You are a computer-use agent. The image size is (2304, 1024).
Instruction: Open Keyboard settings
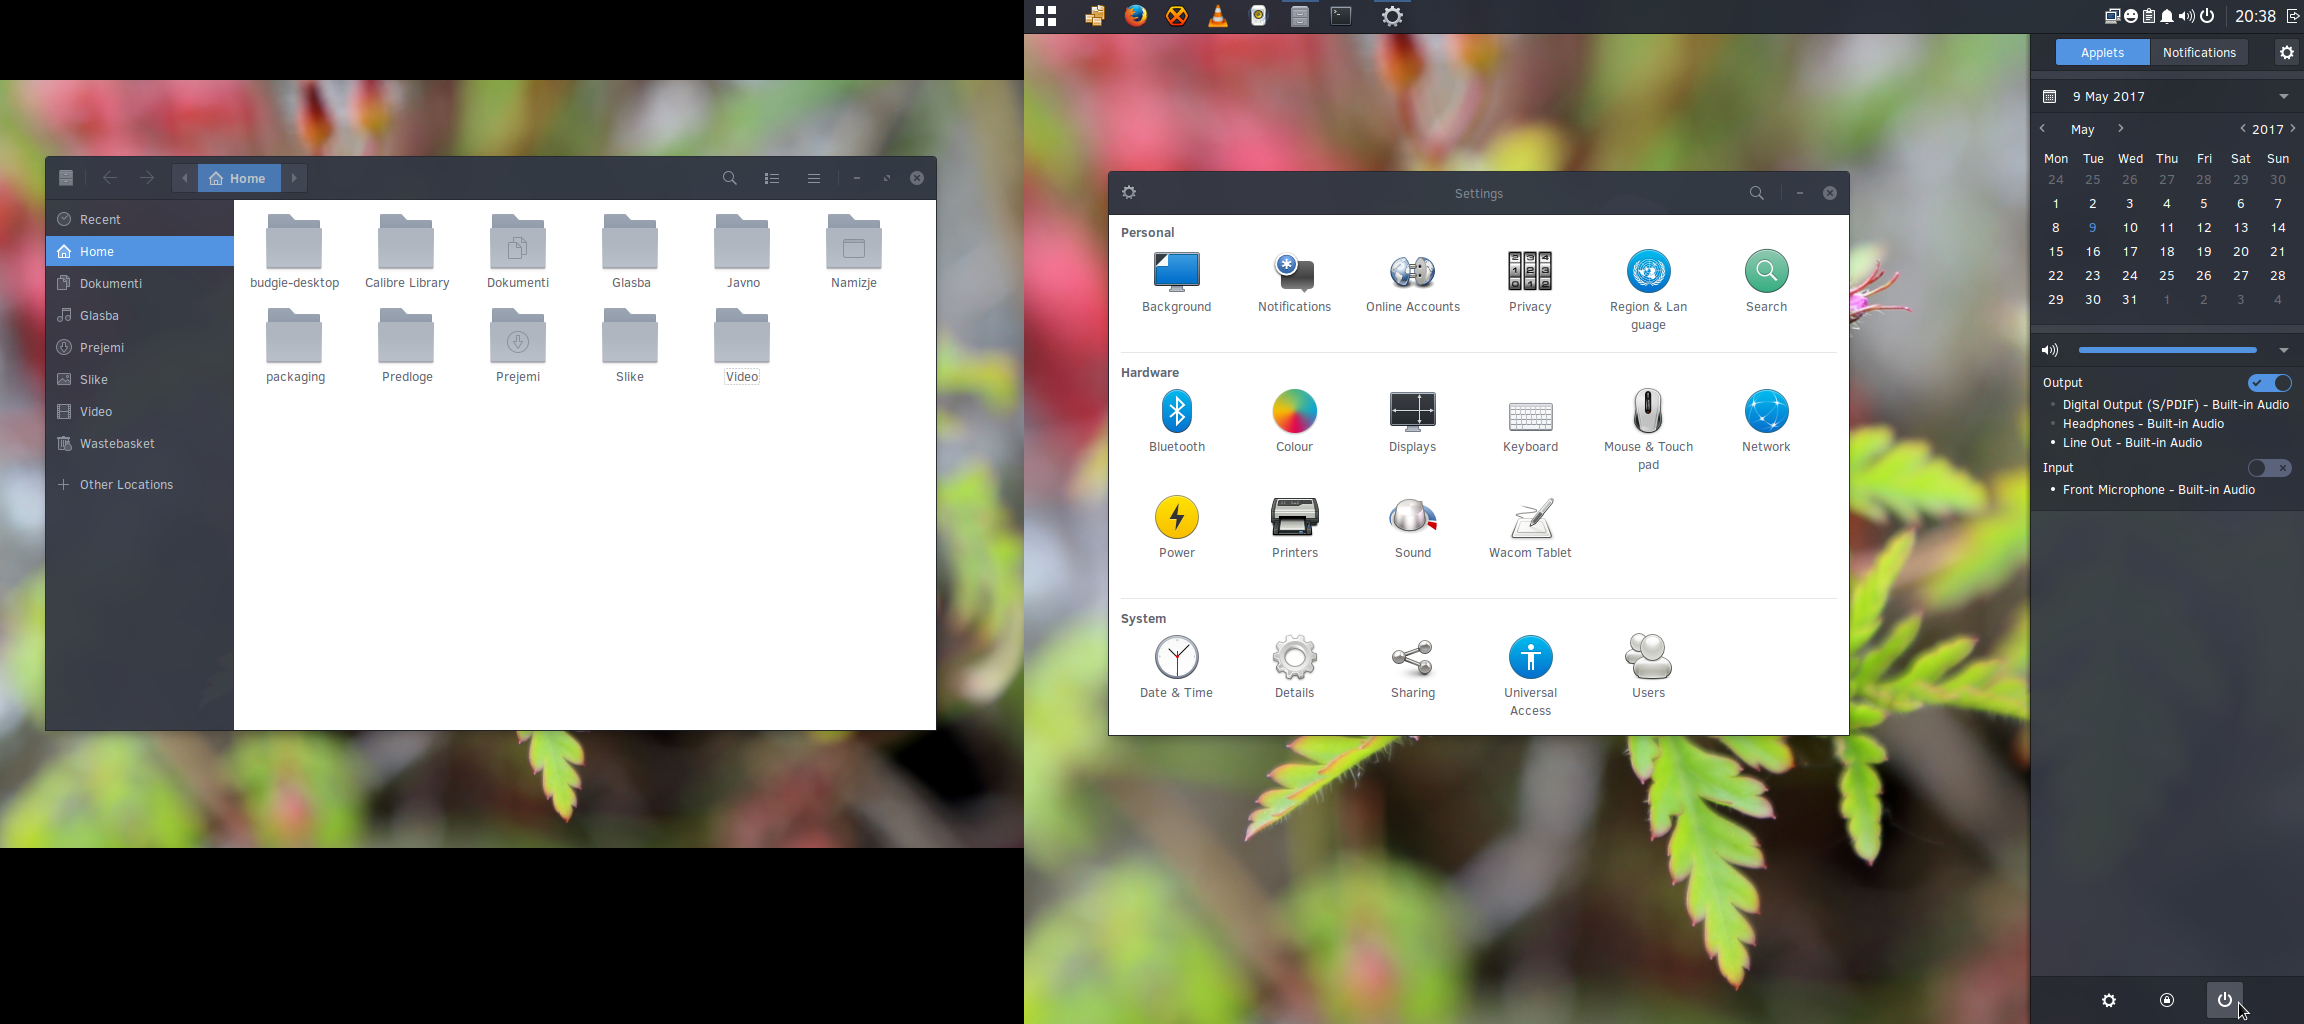tap(1530, 422)
